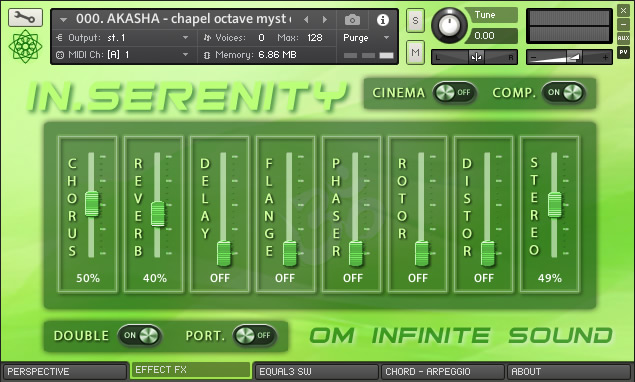The width and height of the screenshot is (635, 382).
Task: Open the MIDI Ch dropdown
Action: pos(122,55)
